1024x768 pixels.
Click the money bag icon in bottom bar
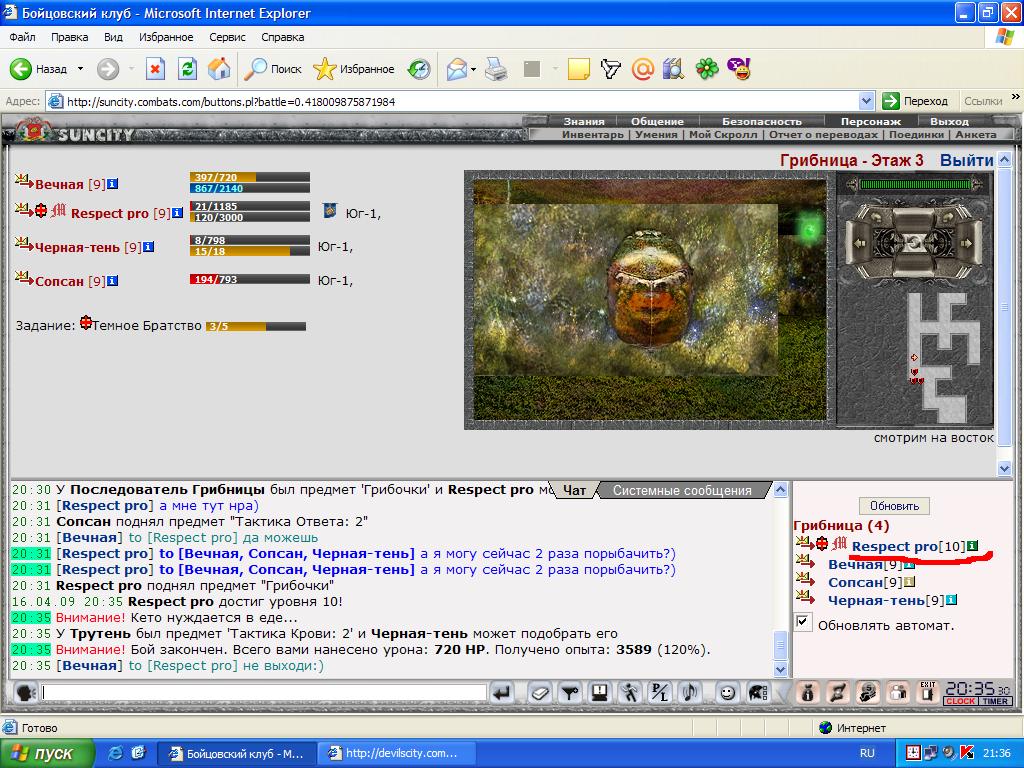[x=807, y=693]
